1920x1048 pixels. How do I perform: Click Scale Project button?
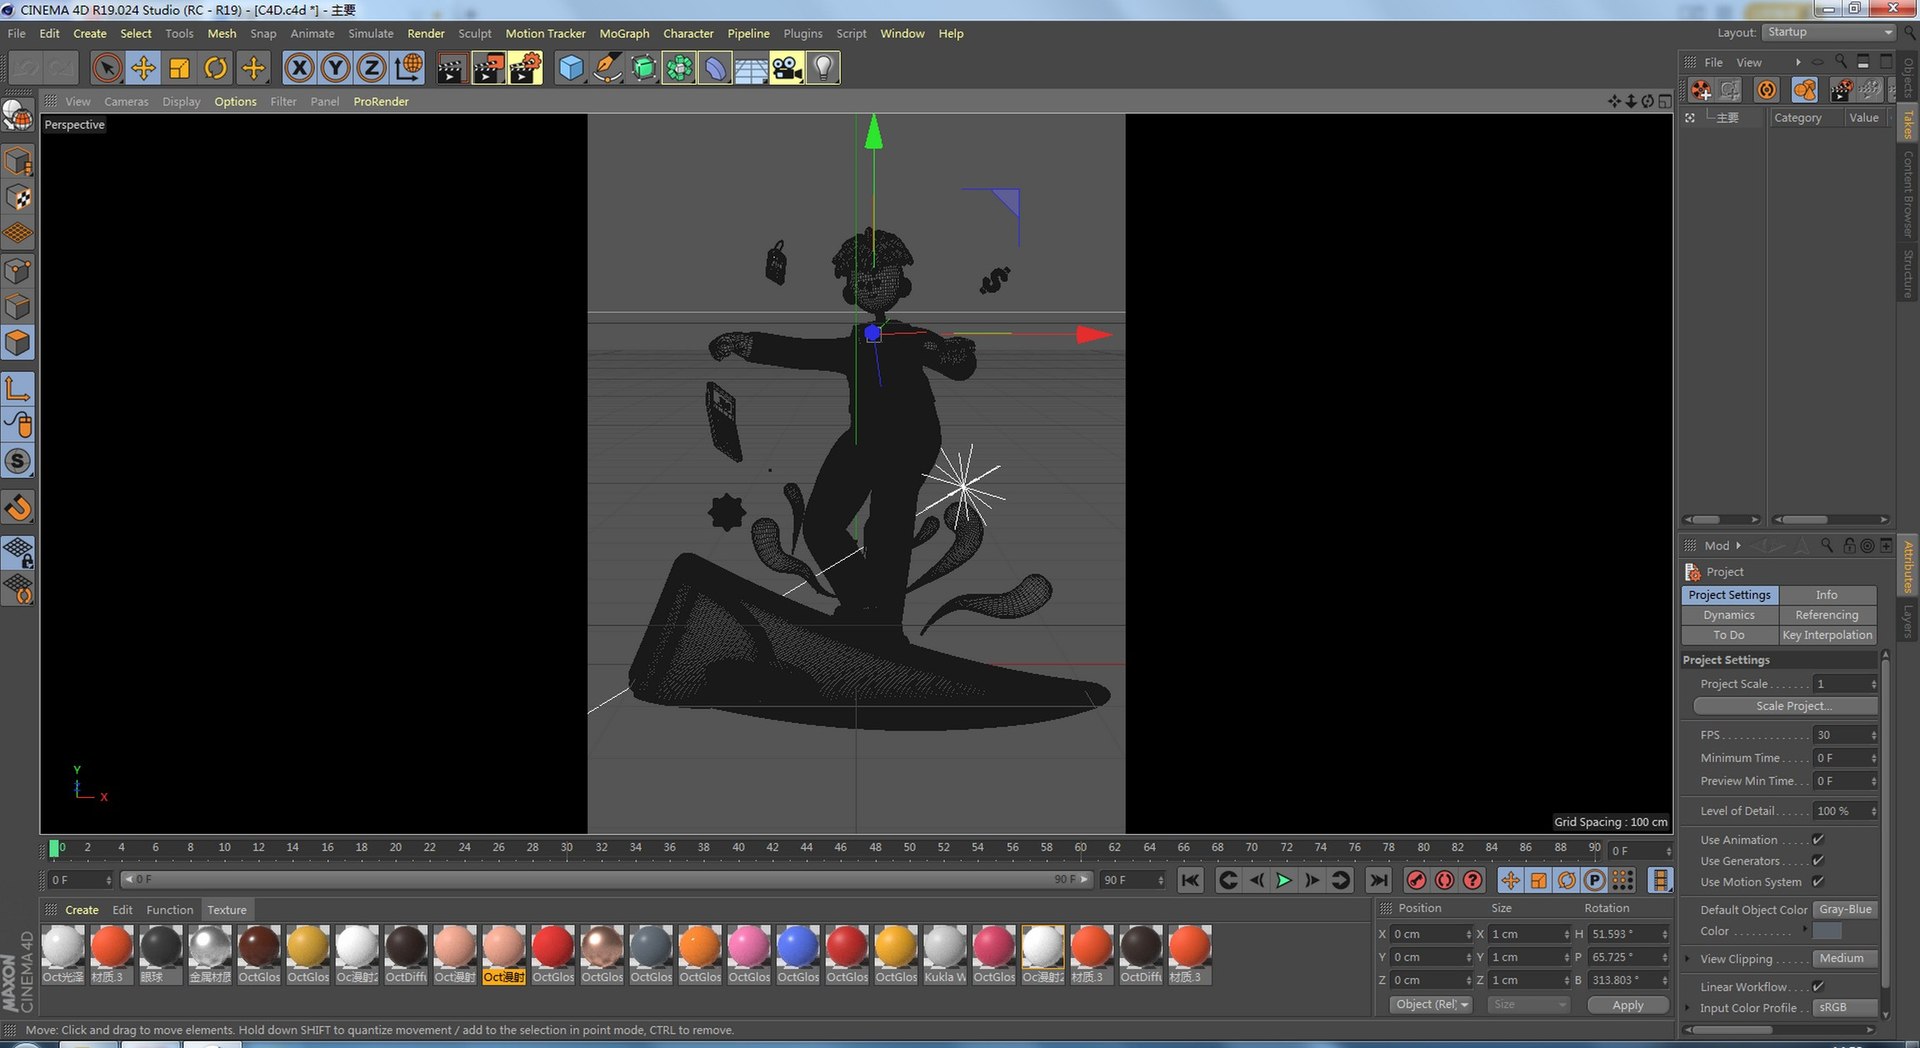(1785, 706)
